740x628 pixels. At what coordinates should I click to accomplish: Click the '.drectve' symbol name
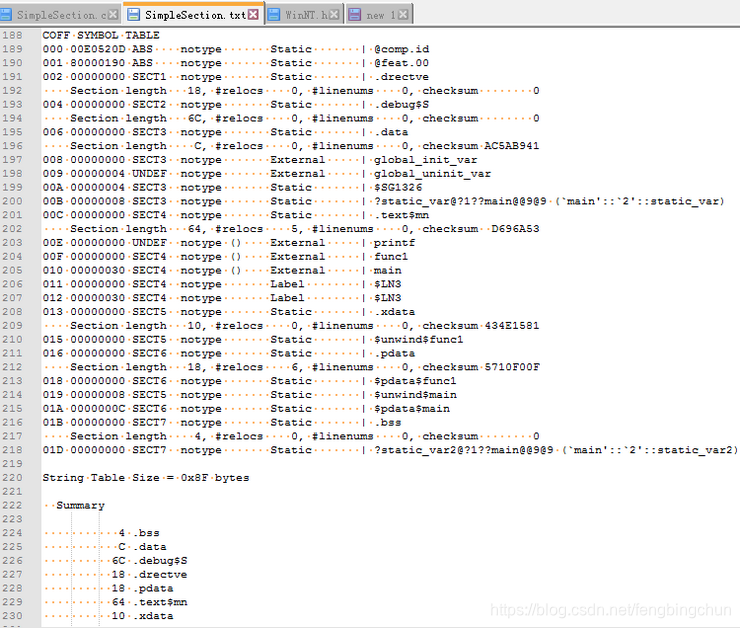pyautogui.click(x=402, y=76)
